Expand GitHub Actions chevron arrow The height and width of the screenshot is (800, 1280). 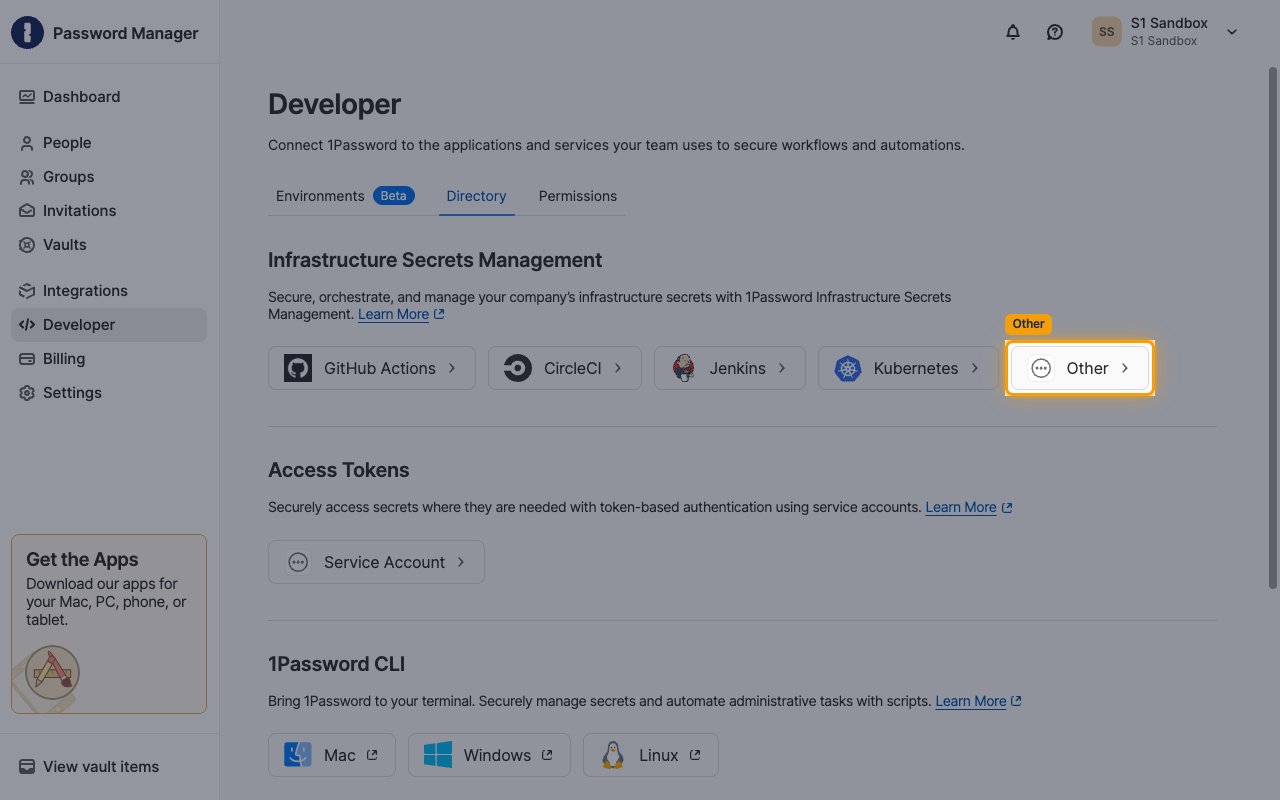click(x=452, y=368)
